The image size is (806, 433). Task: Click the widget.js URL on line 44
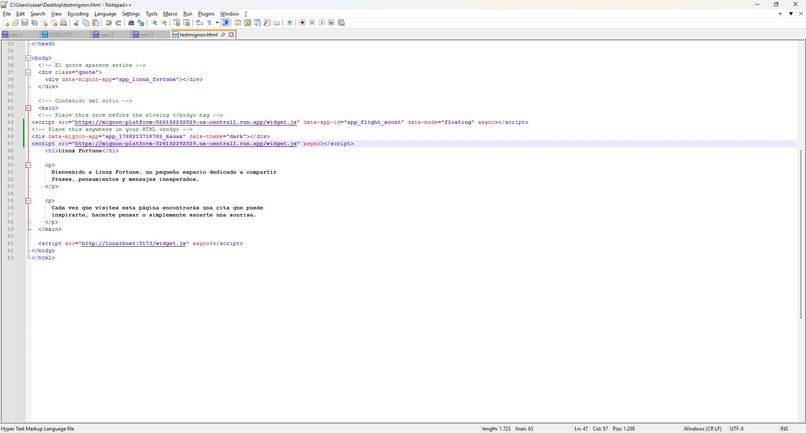point(187,122)
